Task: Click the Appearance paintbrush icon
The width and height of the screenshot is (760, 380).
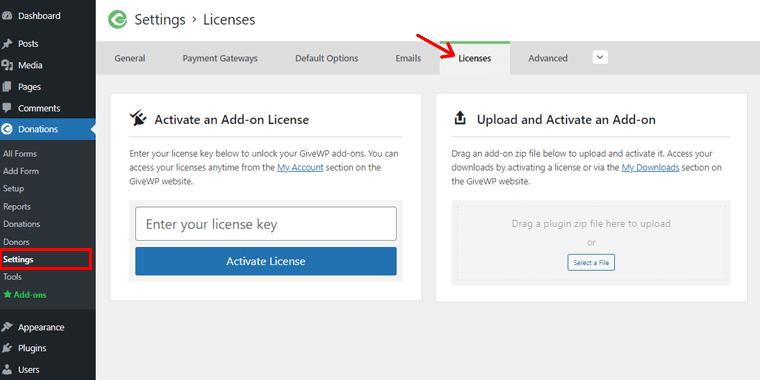Action: tap(7, 327)
